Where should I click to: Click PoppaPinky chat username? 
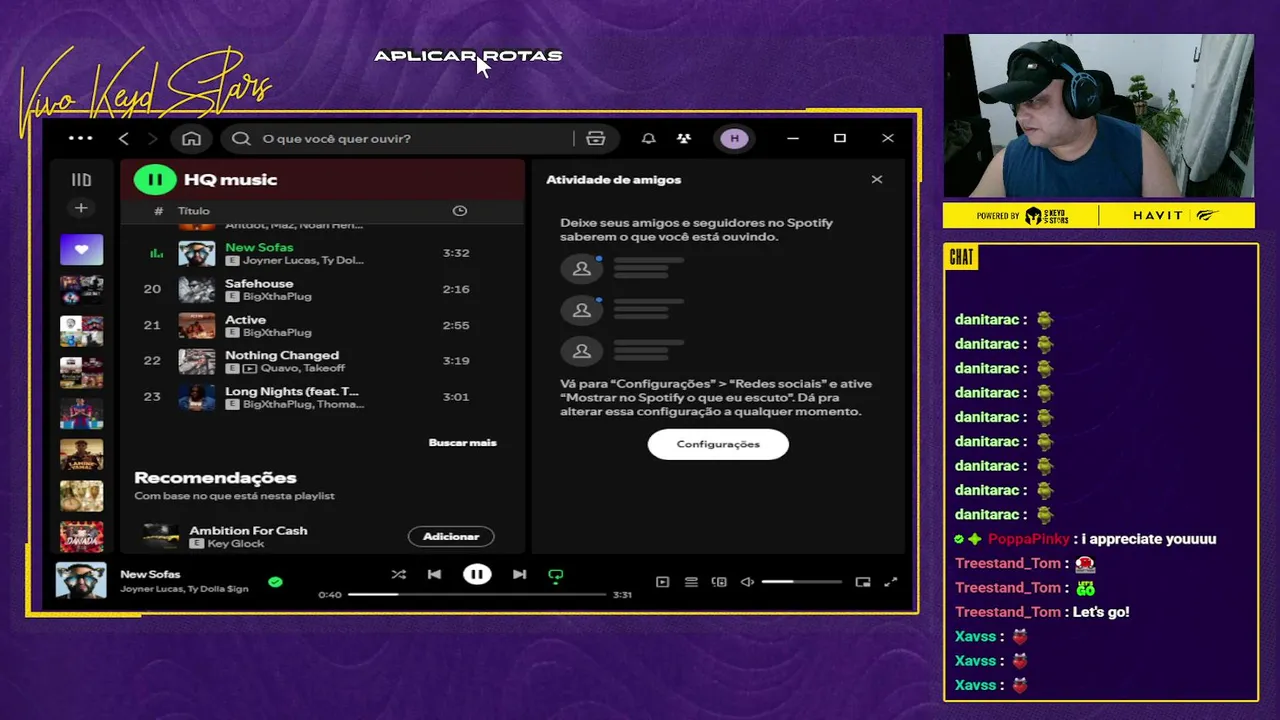tap(1028, 539)
